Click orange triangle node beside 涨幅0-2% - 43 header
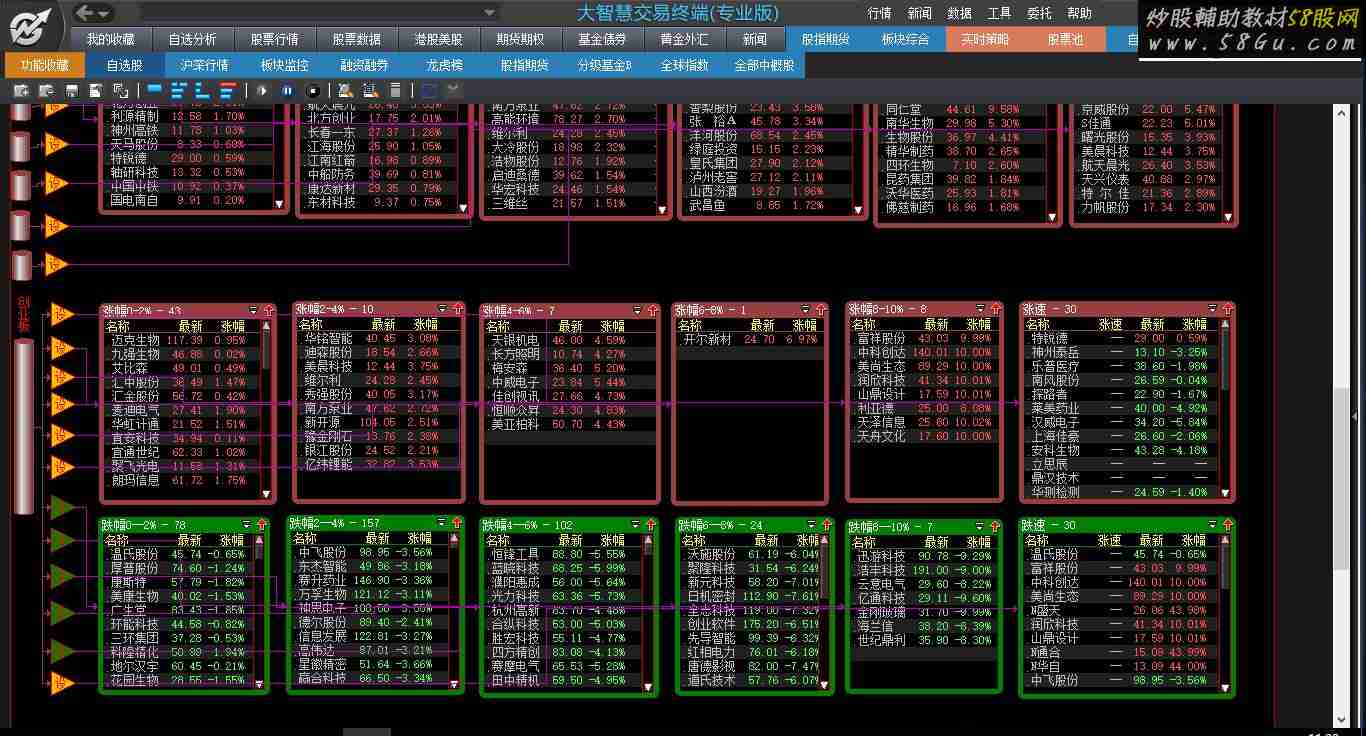This screenshot has height=736, width=1366. pyautogui.click(x=63, y=315)
